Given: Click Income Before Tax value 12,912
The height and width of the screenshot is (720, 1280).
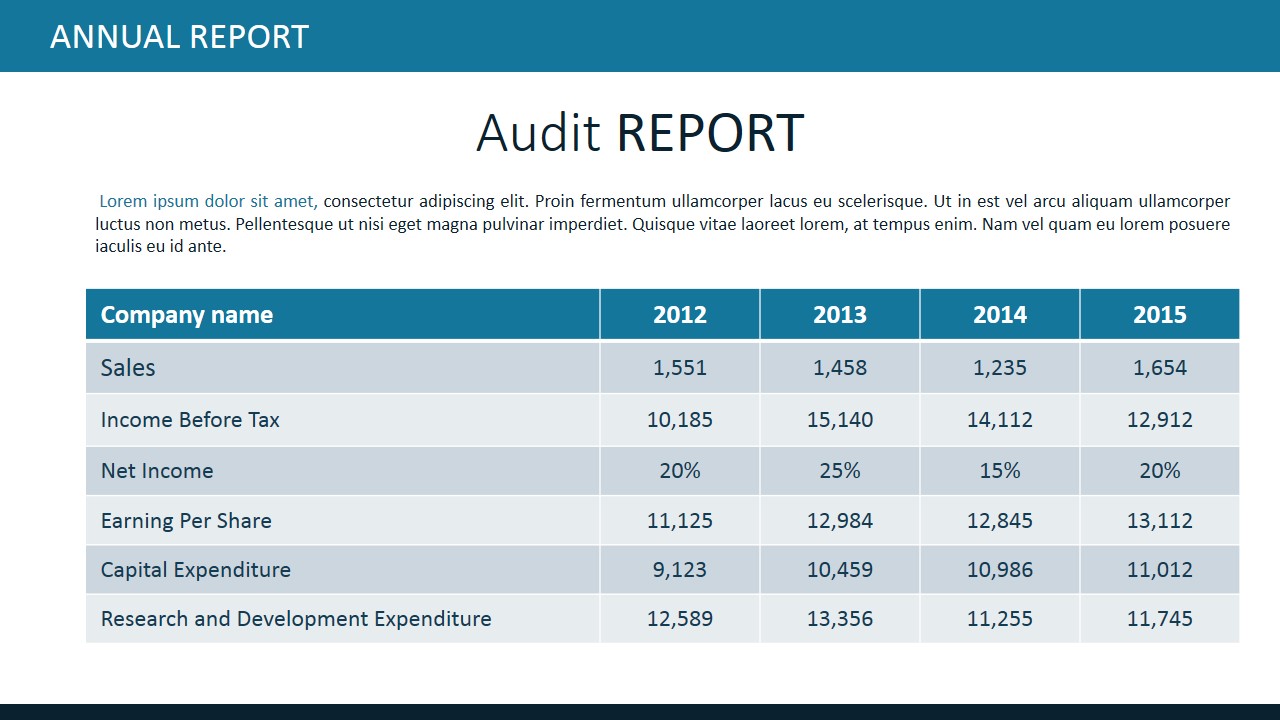Looking at the screenshot, I should [1160, 420].
